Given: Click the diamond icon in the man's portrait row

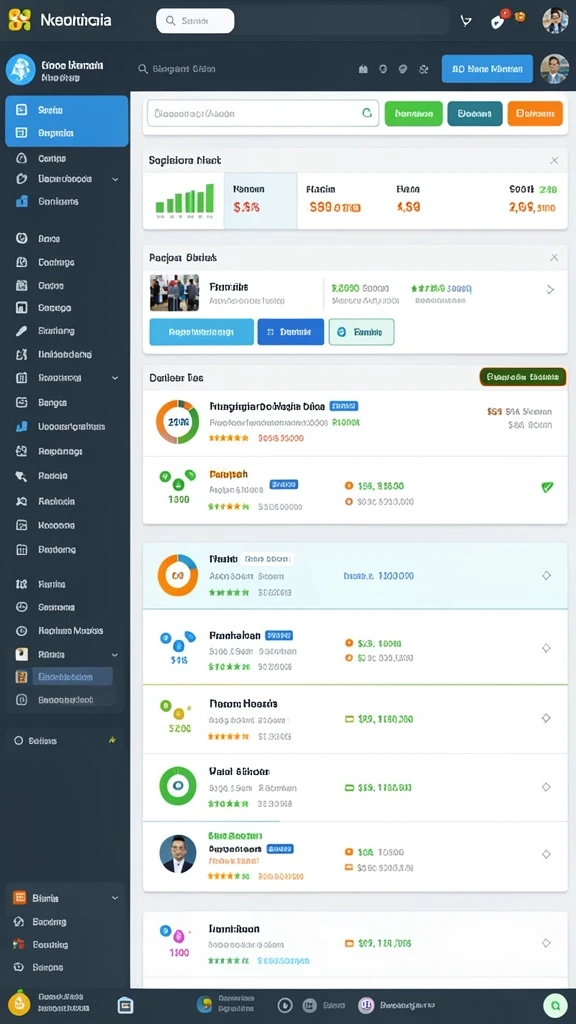Looking at the screenshot, I should [x=546, y=854].
